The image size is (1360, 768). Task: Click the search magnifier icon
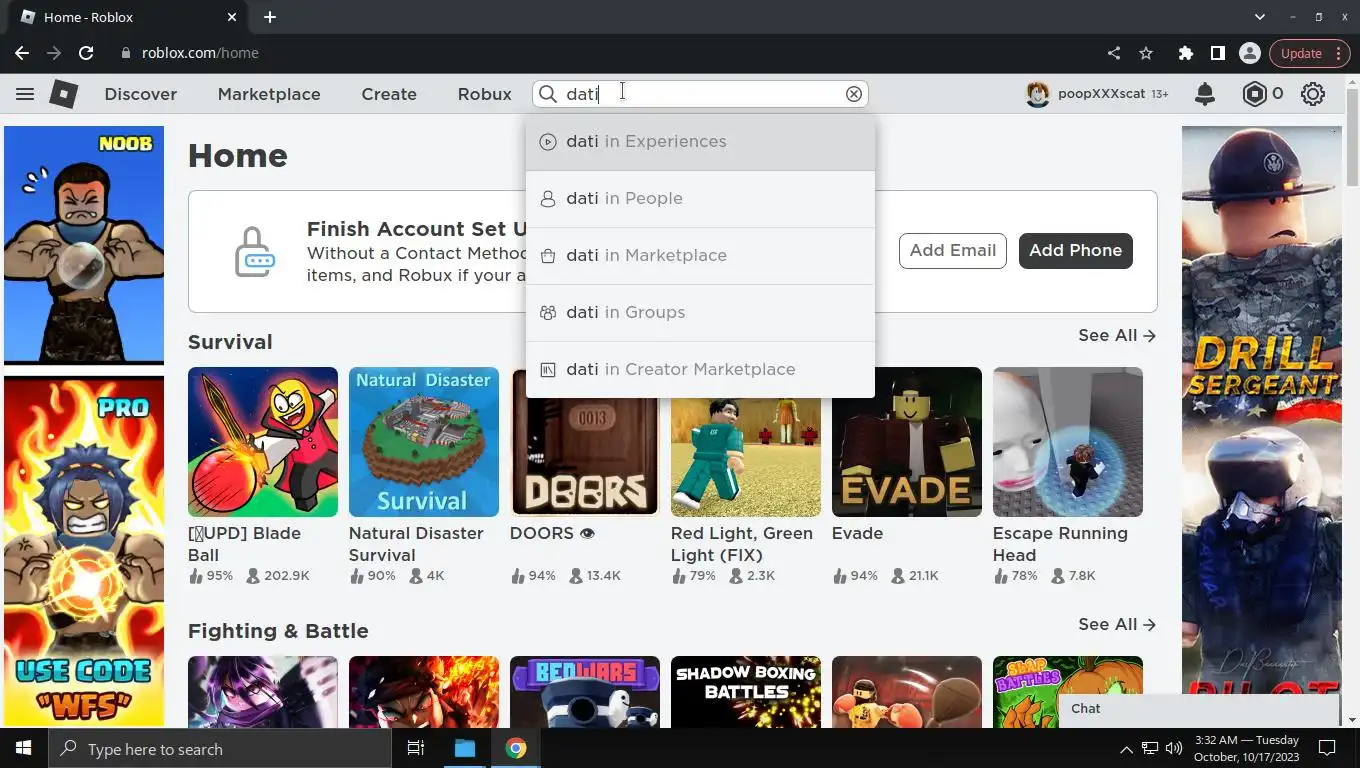tap(548, 94)
